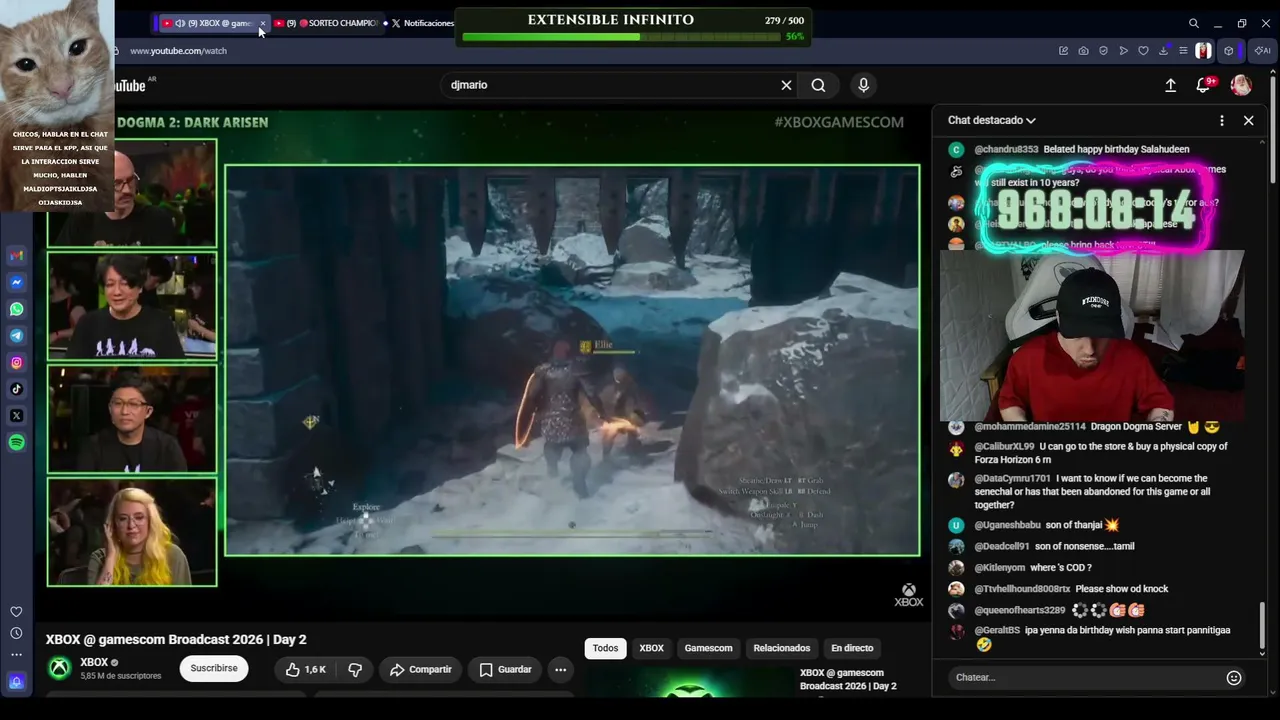Open the browser downloads icon
Image resolution: width=1280 pixels, height=720 pixels.
coord(1164,51)
